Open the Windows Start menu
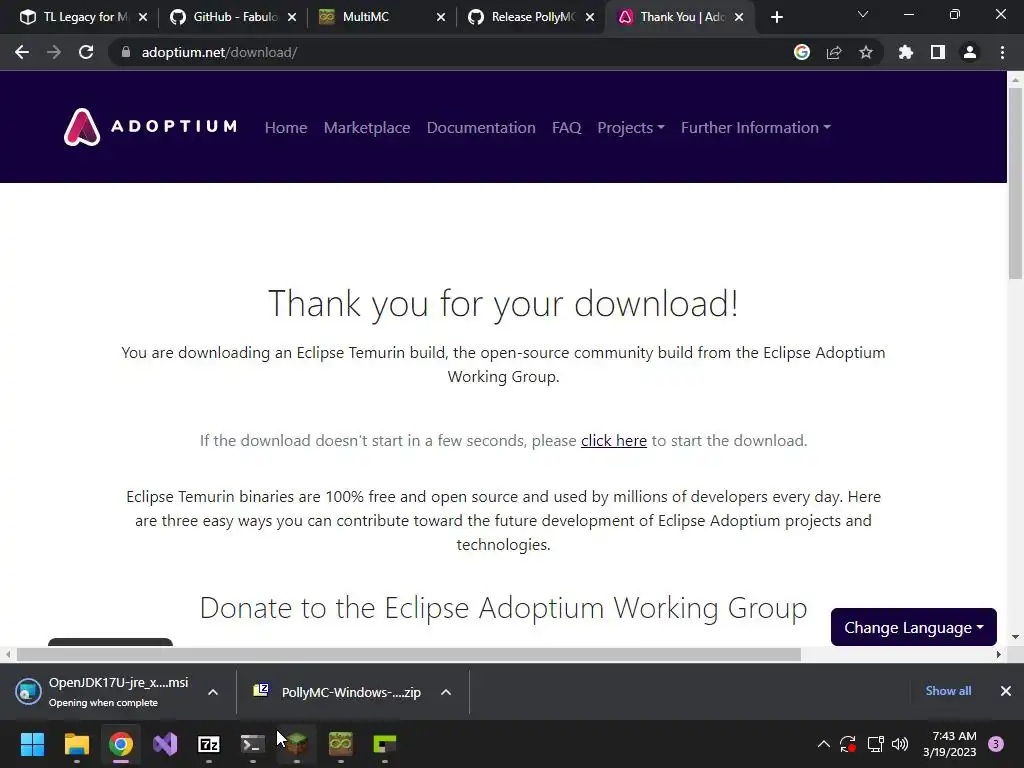Image resolution: width=1024 pixels, height=768 pixels. [x=32, y=744]
